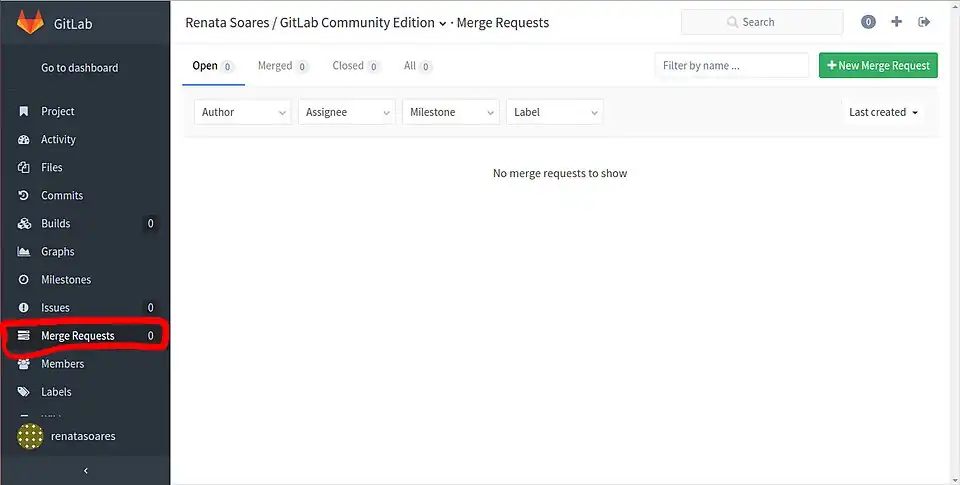Open the Commits history icon
The width and height of the screenshot is (960, 485).
24,196
